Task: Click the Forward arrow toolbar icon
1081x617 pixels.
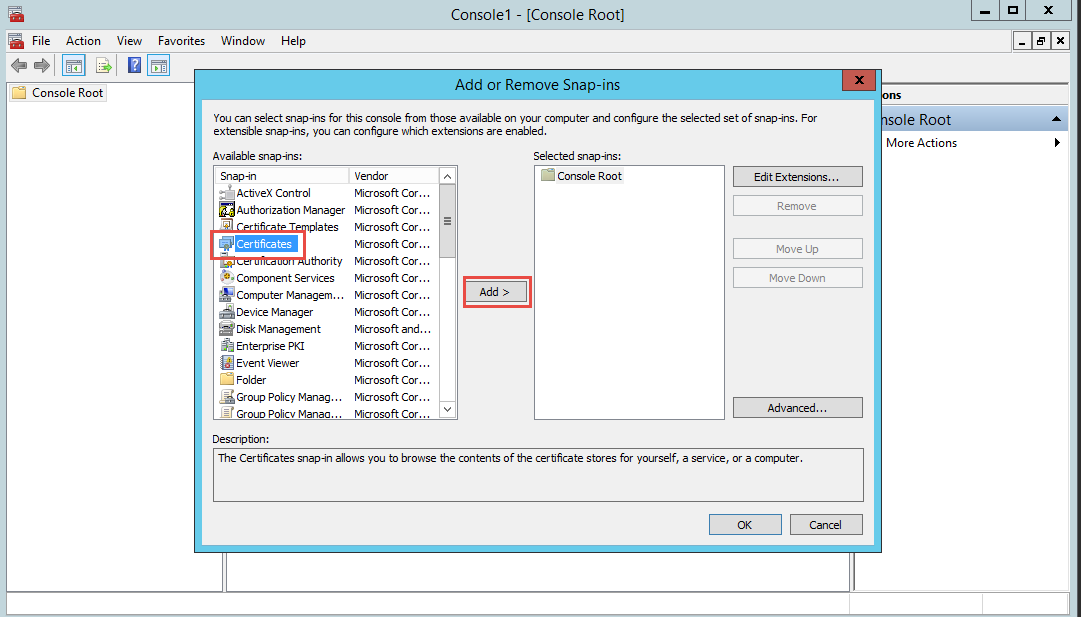Action: click(x=42, y=65)
